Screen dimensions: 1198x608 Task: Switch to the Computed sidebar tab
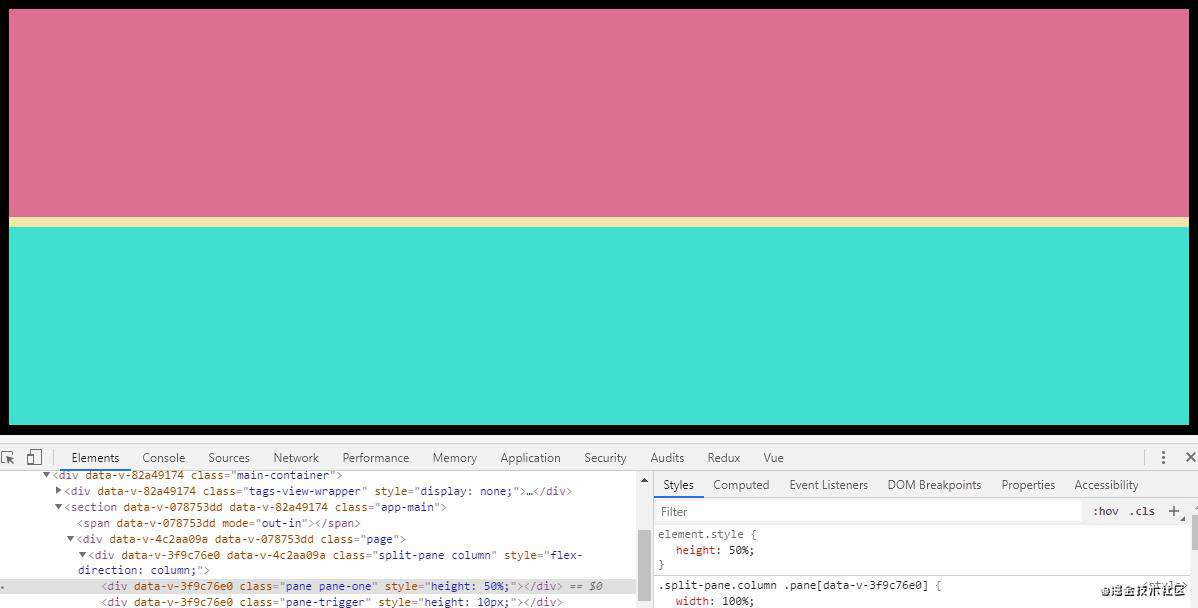point(741,485)
